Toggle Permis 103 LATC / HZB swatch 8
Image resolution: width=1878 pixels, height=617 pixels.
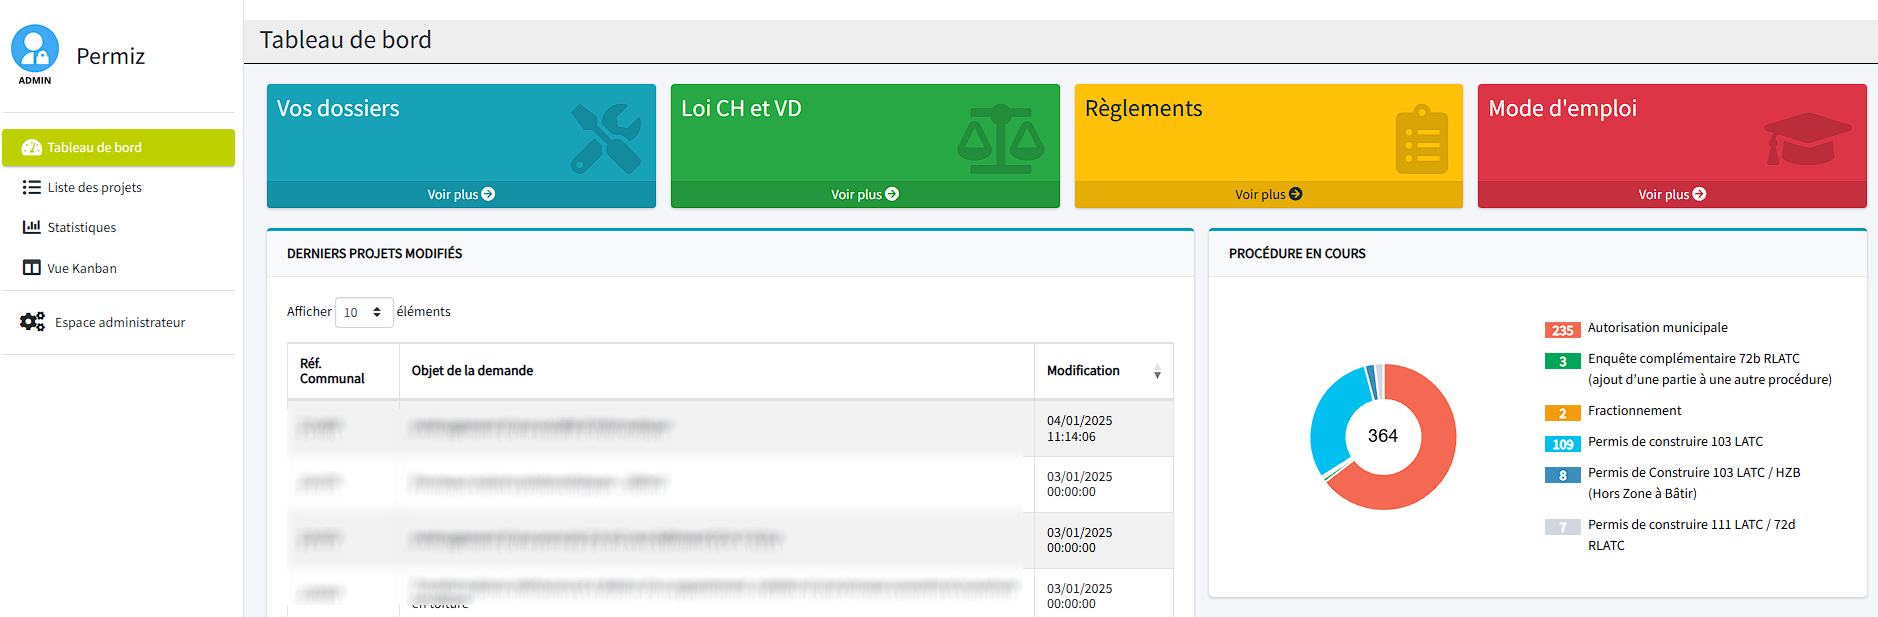click(x=1563, y=475)
